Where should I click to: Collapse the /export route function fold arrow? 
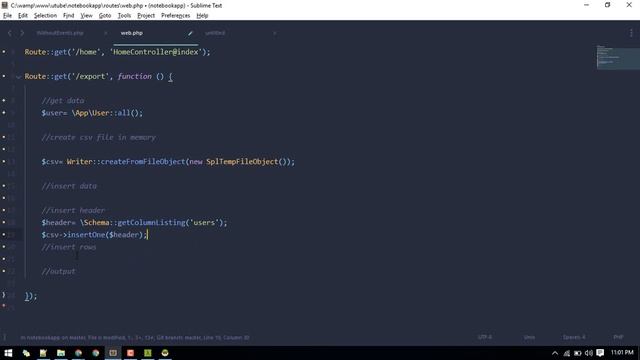point(18,77)
